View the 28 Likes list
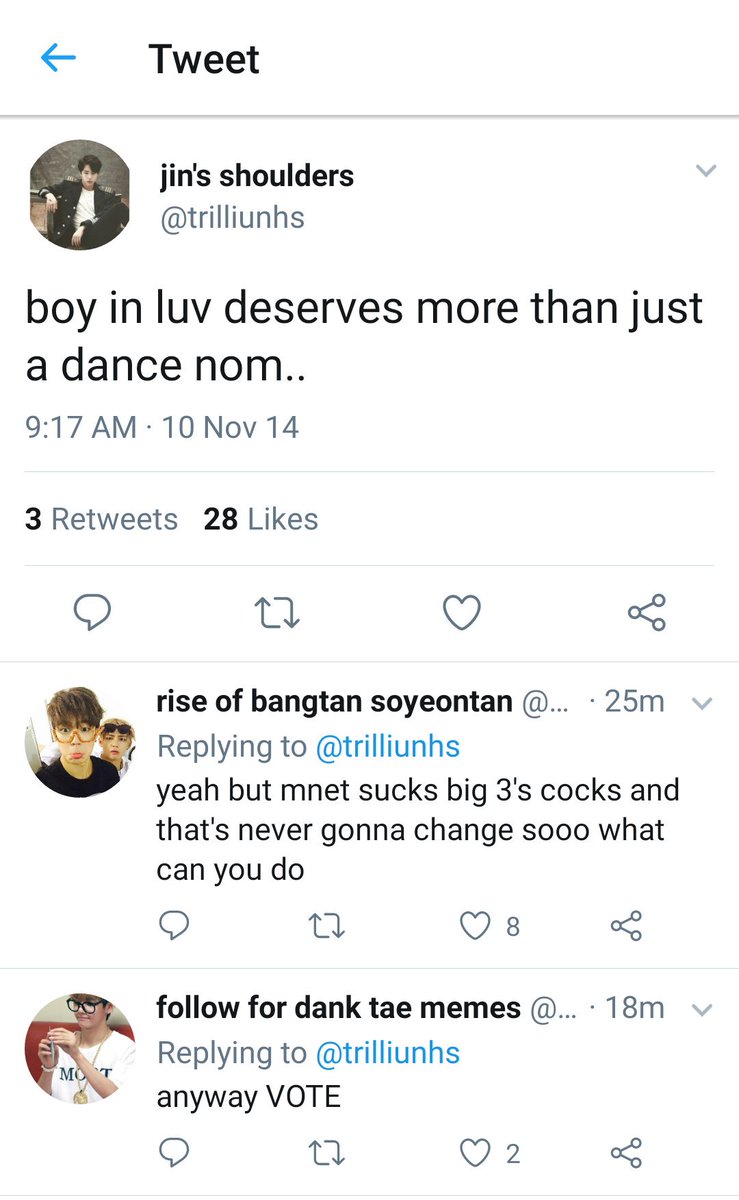The image size is (739, 1200). [261, 519]
